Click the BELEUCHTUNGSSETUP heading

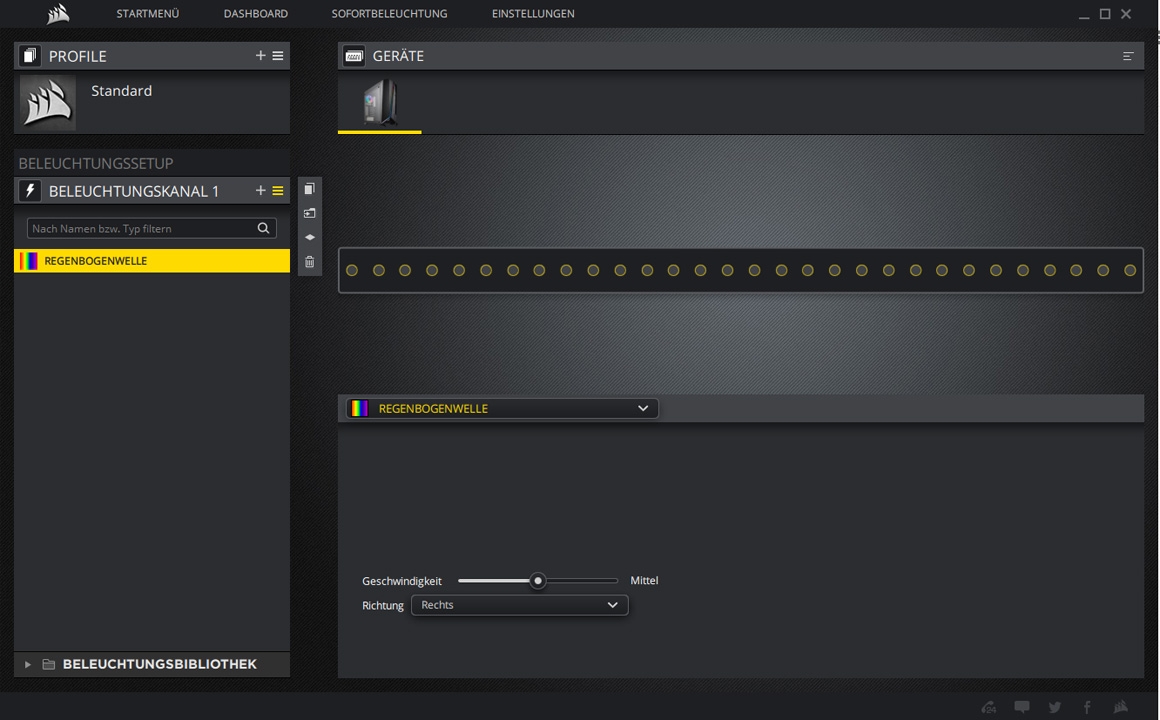(x=95, y=164)
